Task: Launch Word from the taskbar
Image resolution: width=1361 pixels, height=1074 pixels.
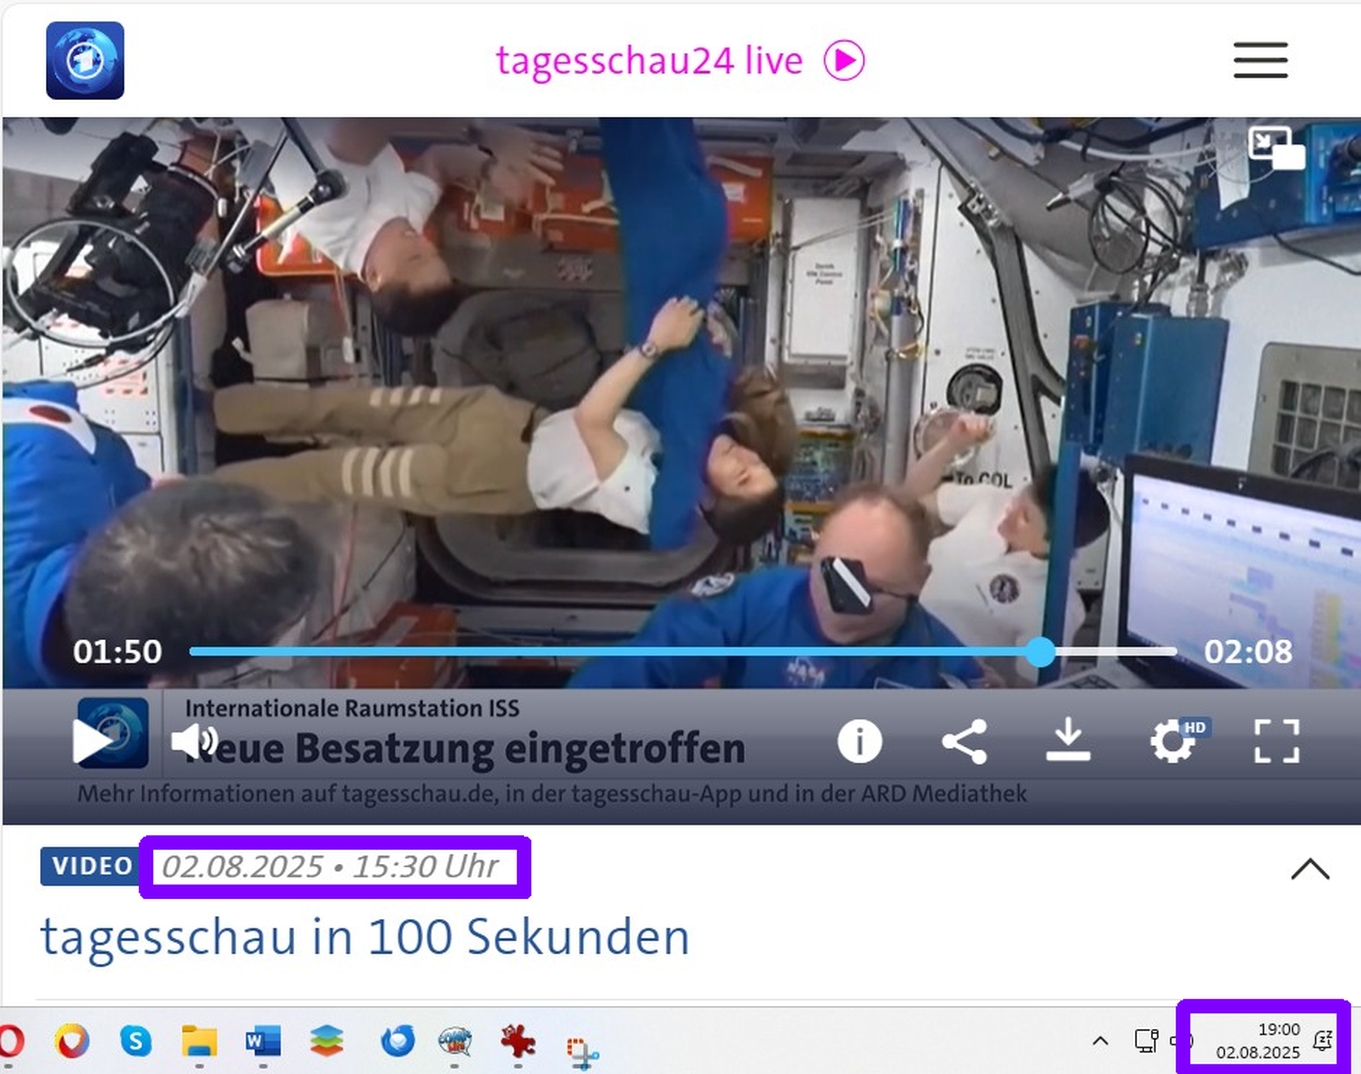Action: click(262, 1042)
